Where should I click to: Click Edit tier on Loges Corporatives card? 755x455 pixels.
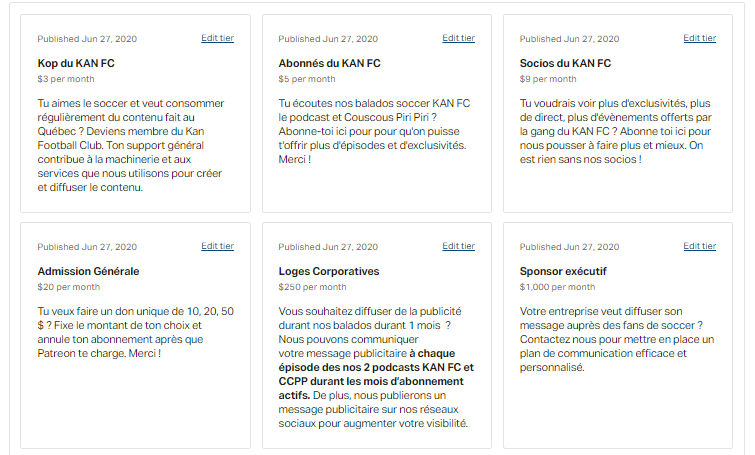click(458, 246)
